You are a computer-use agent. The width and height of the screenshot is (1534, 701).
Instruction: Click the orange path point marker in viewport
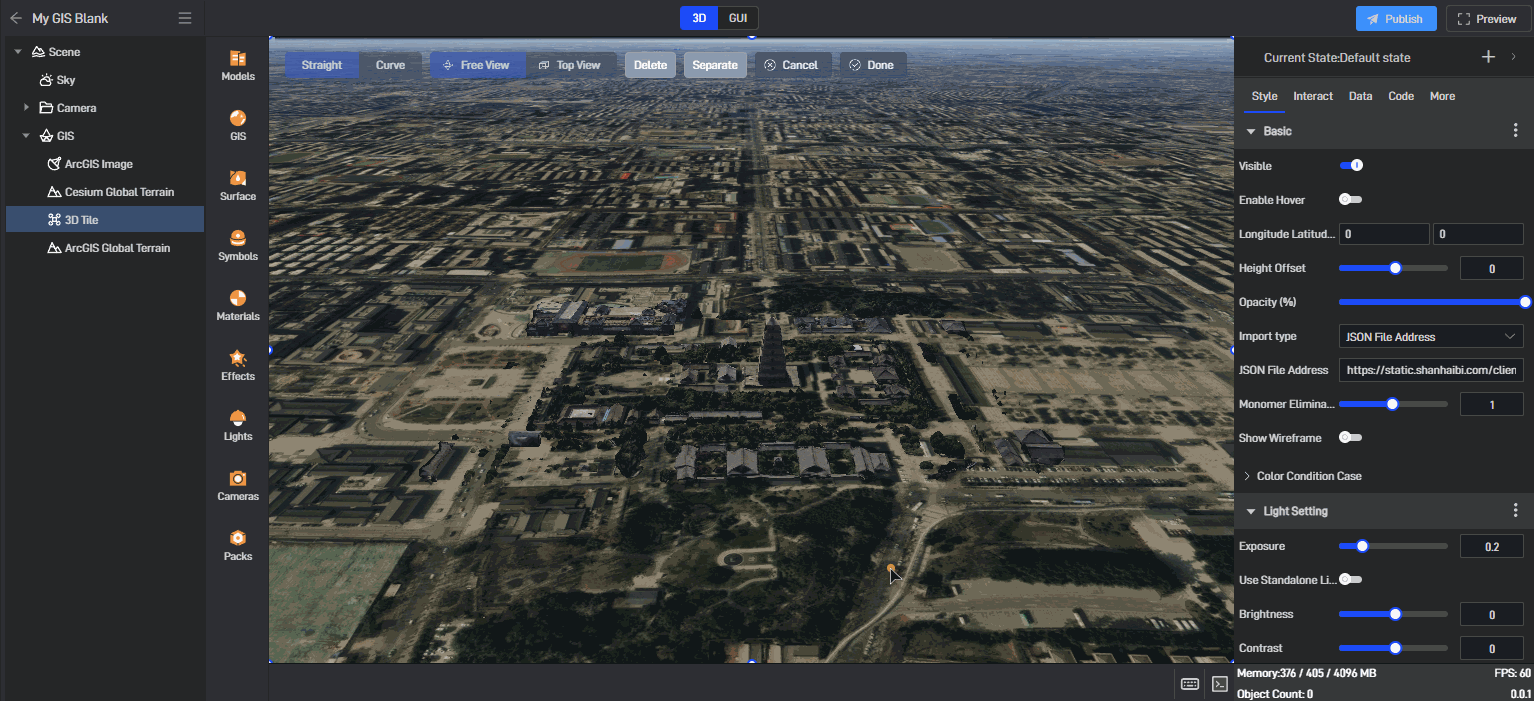point(891,568)
